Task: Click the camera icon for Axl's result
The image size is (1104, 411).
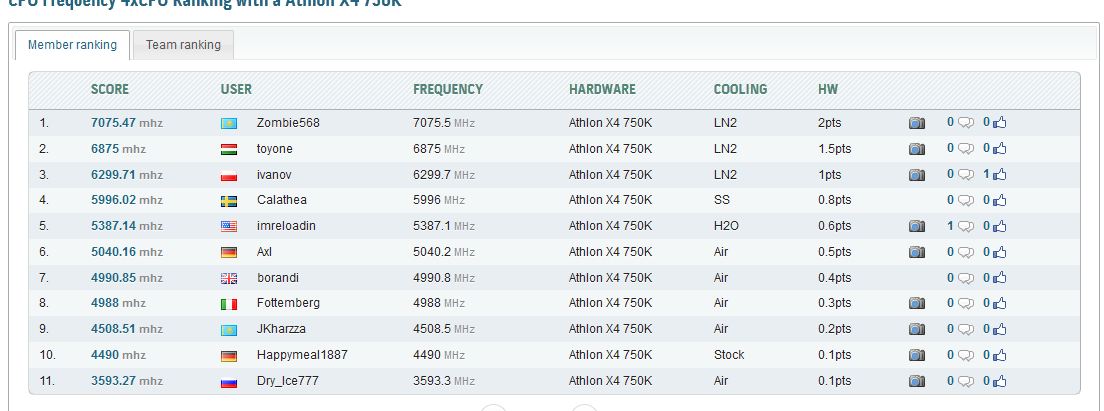Action: click(x=917, y=252)
